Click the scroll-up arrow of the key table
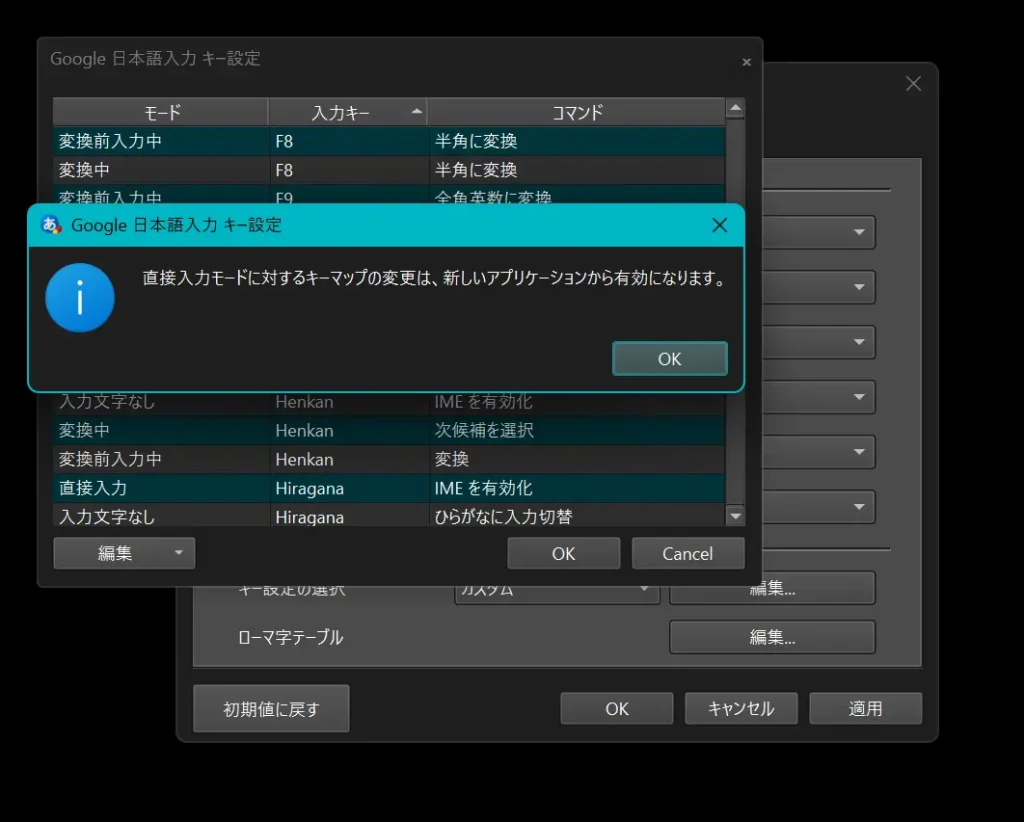This screenshot has width=1024, height=822. point(735,108)
